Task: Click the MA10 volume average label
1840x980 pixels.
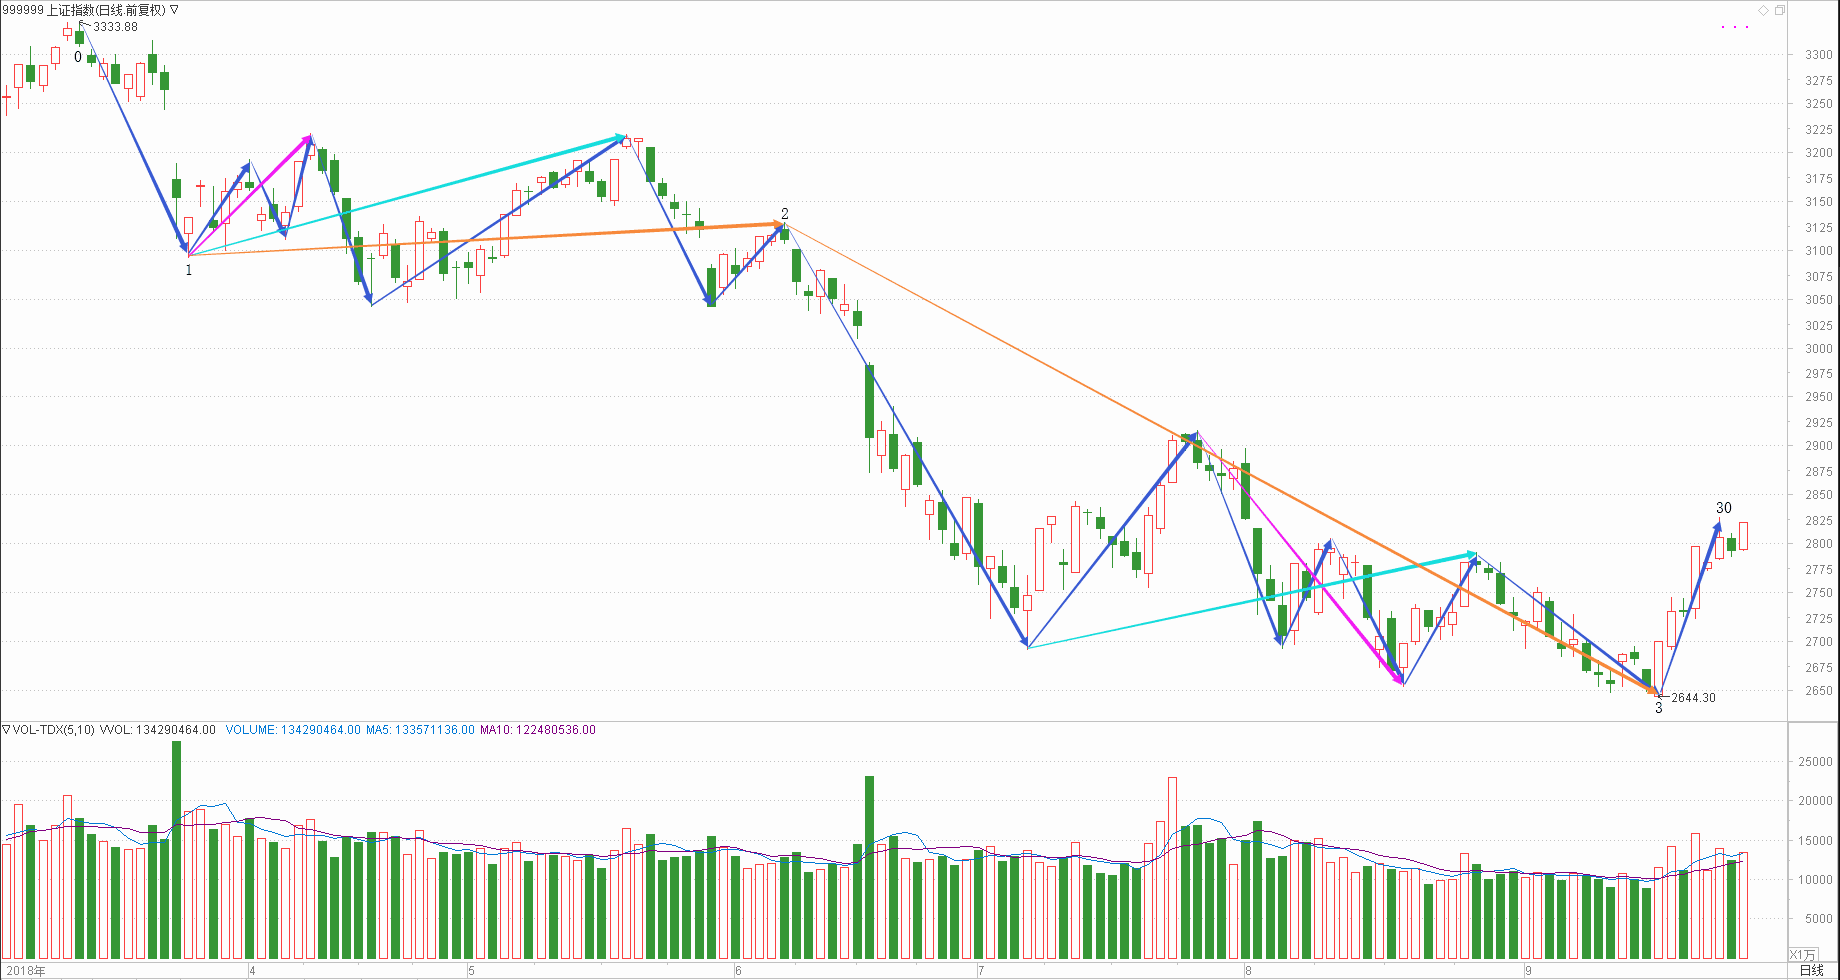Action: 537,730
